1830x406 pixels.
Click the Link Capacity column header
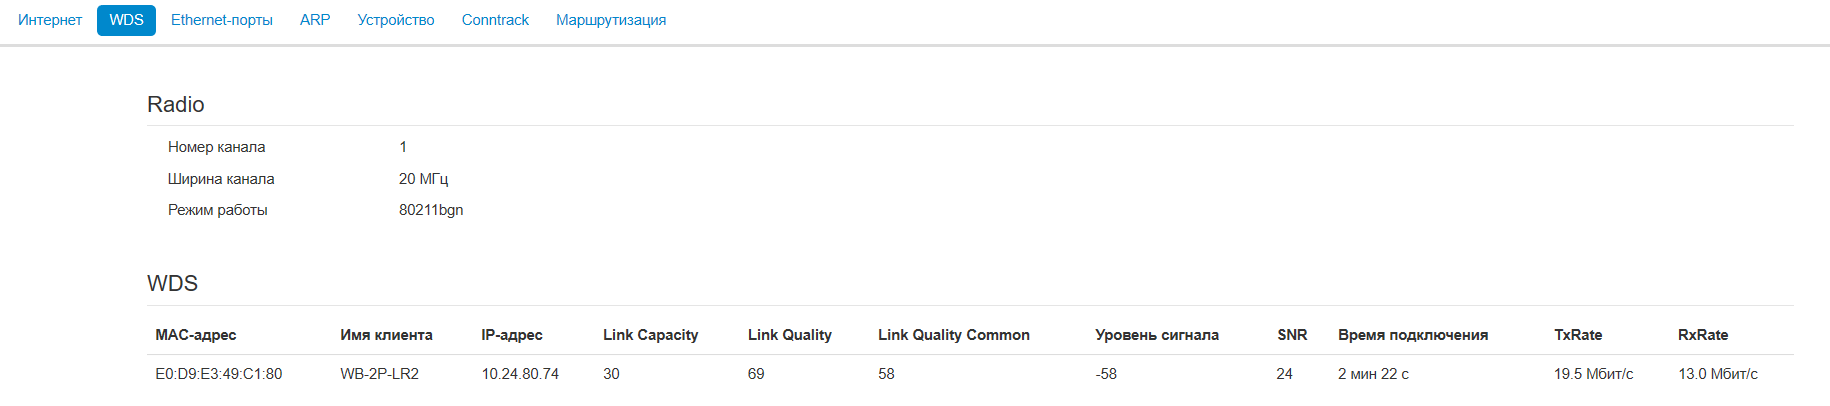coord(650,335)
